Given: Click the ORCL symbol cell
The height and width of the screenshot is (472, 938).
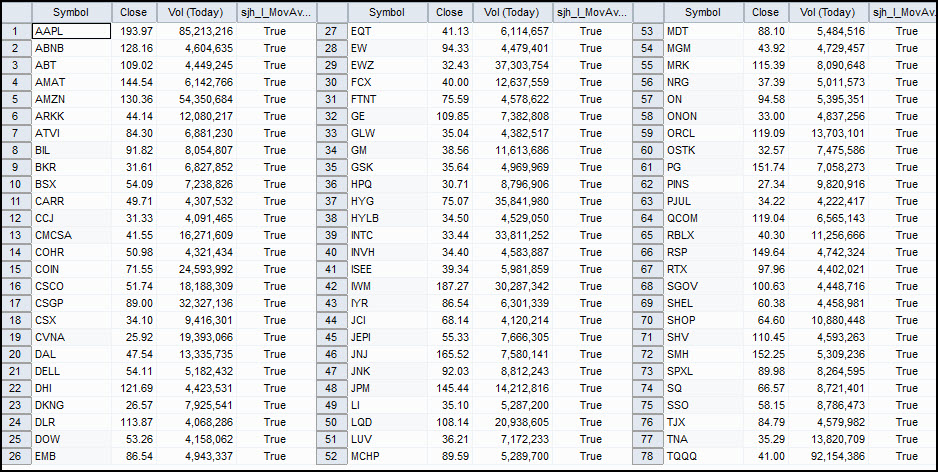Looking at the screenshot, I should point(703,133).
